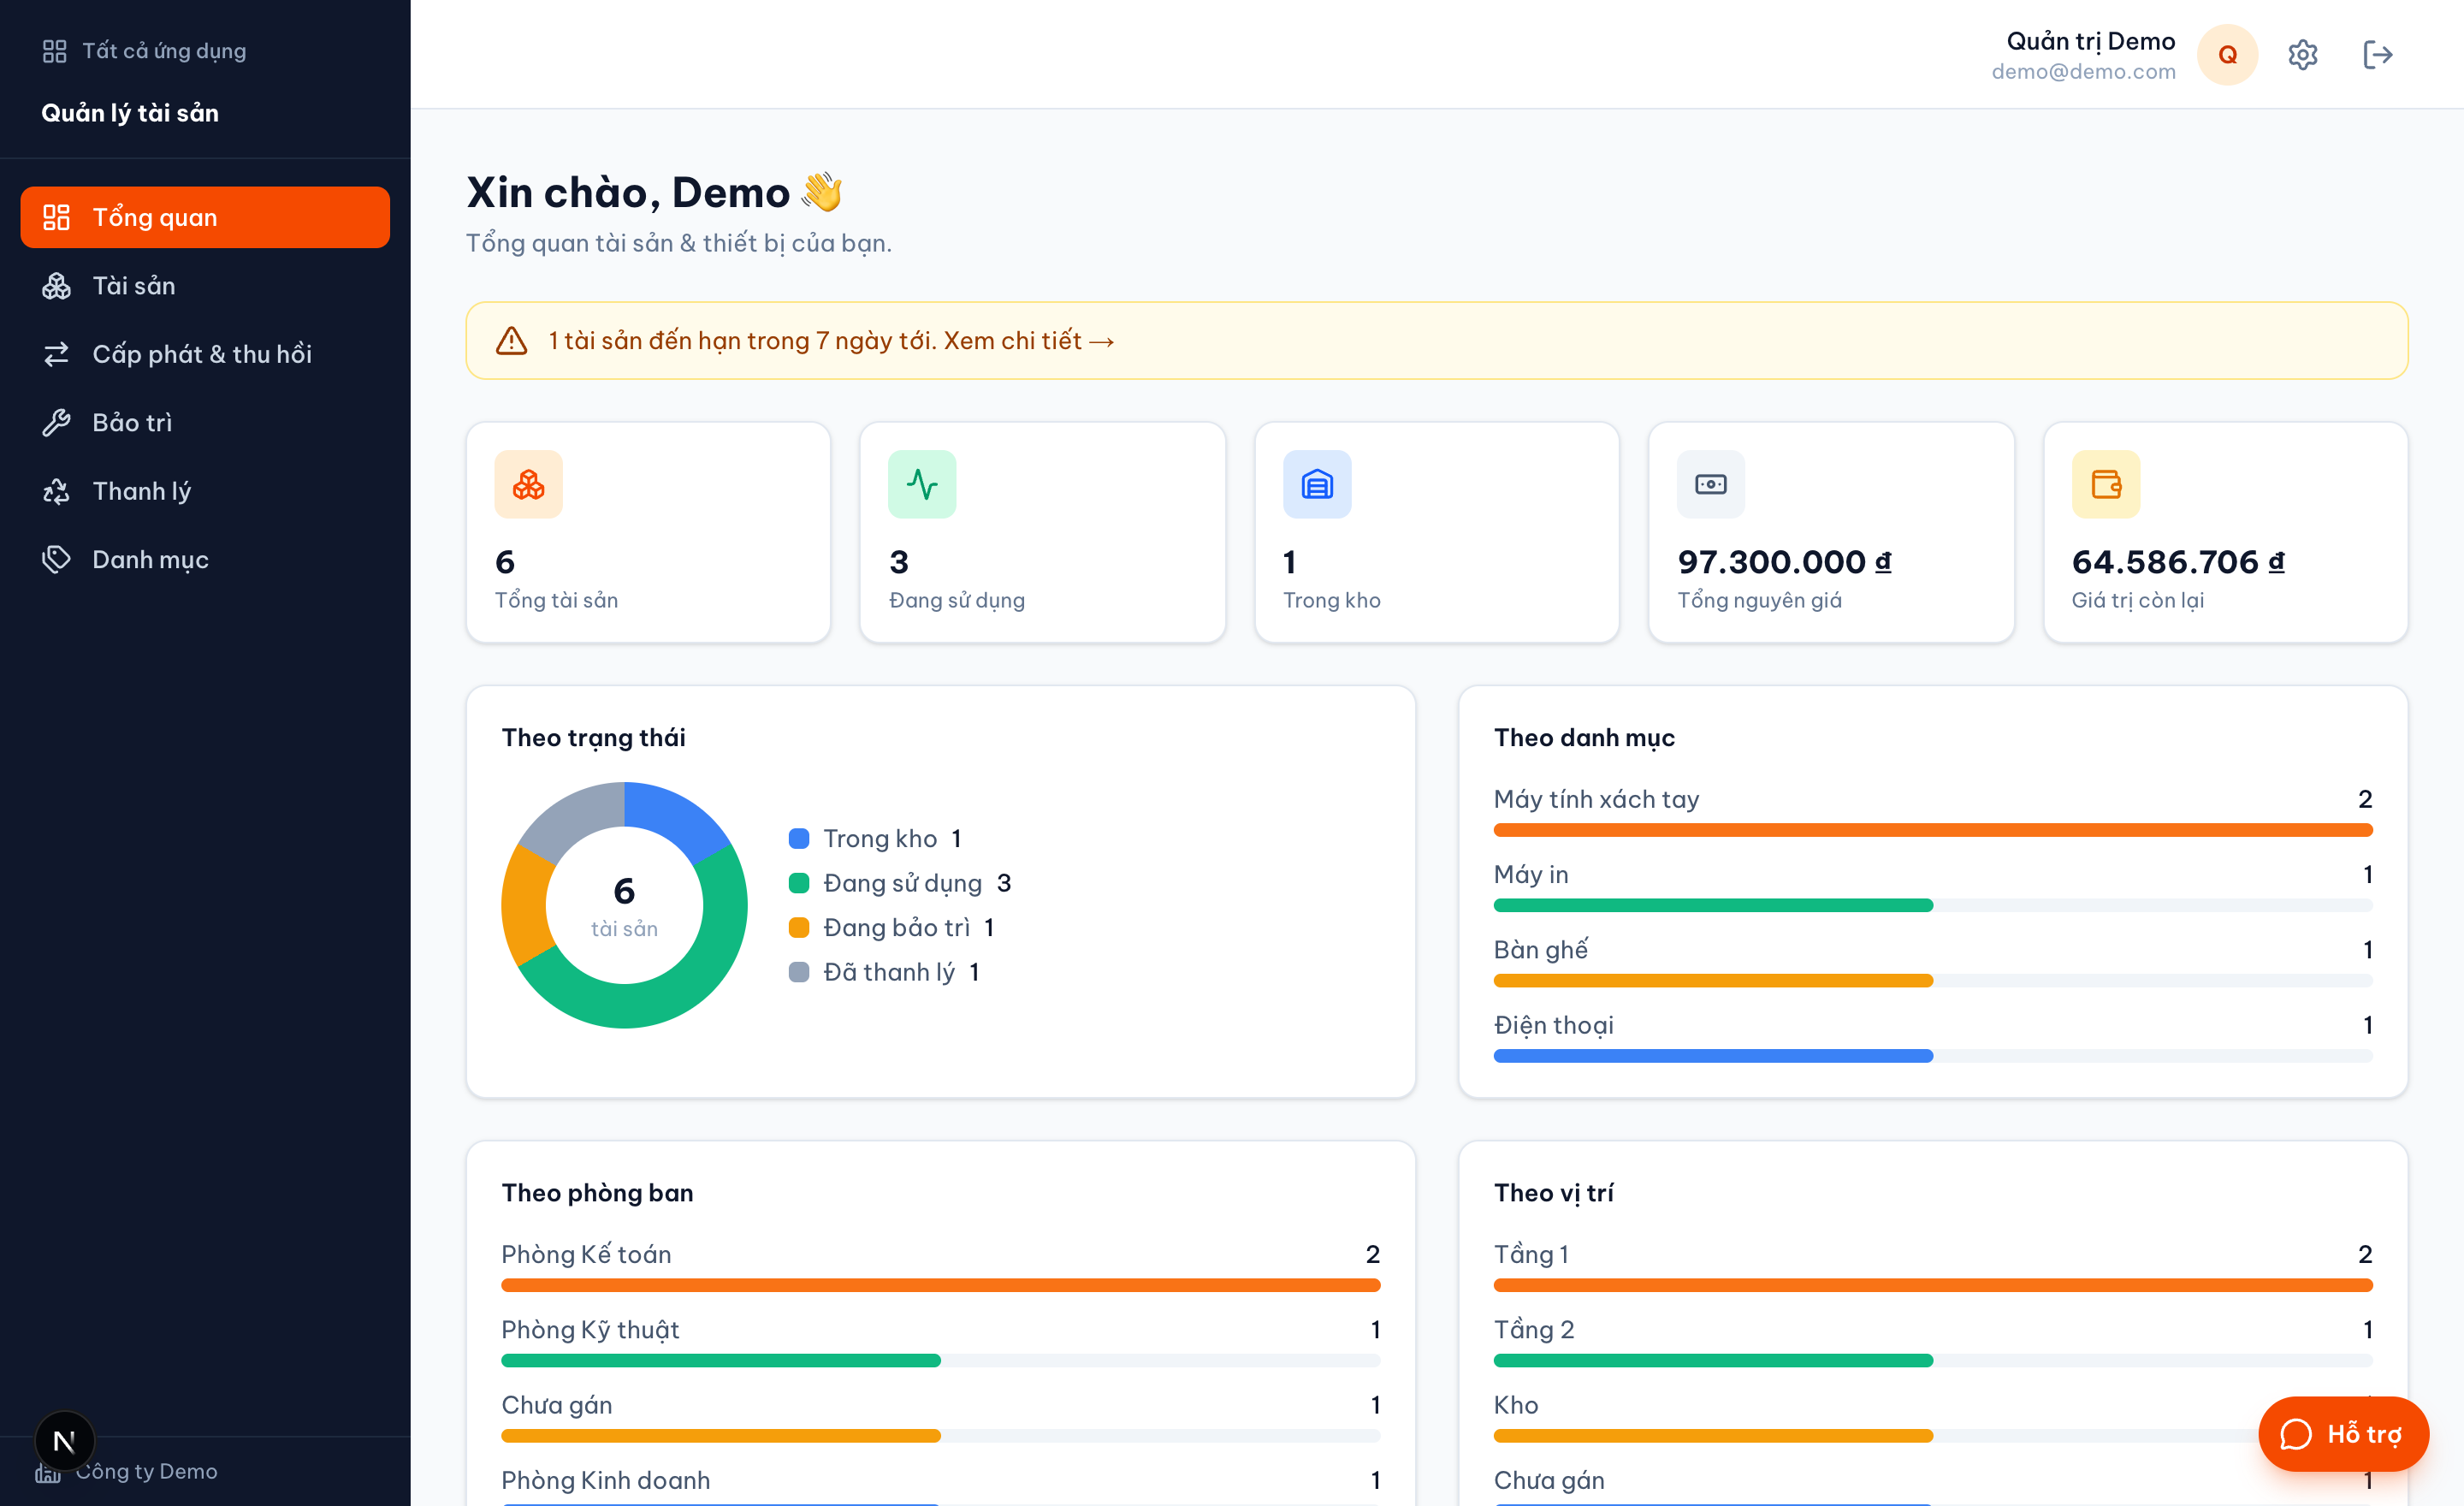The height and width of the screenshot is (1506, 2464).
Task: Click the Đang sử dụng green legend swatch
Action: (x=798, y=883)
